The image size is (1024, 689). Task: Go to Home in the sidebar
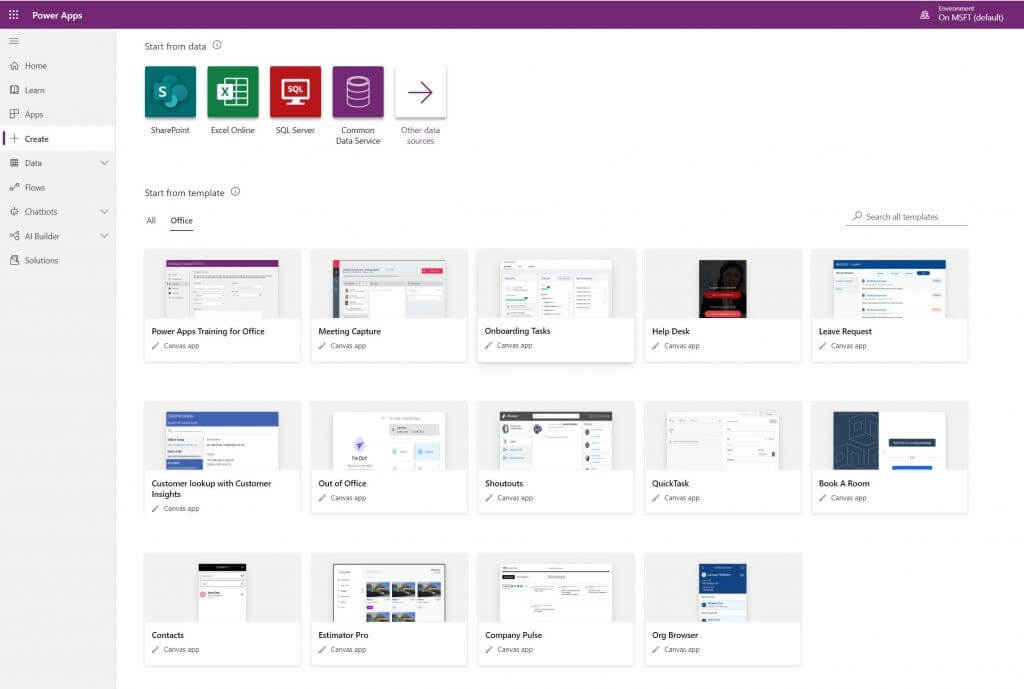point(35,66)
